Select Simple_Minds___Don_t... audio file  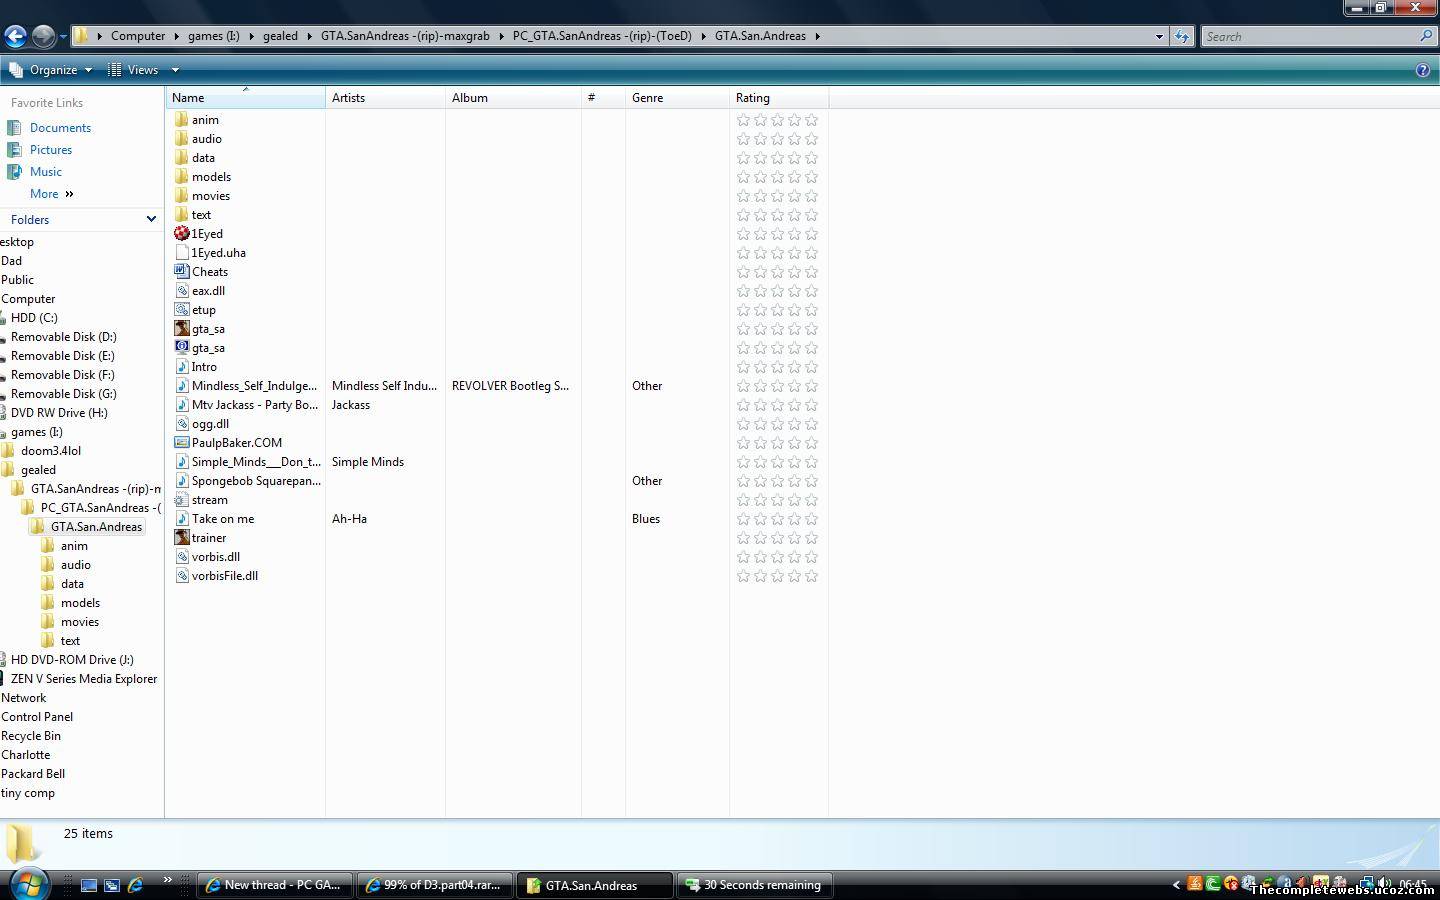[x=256, y=461]
